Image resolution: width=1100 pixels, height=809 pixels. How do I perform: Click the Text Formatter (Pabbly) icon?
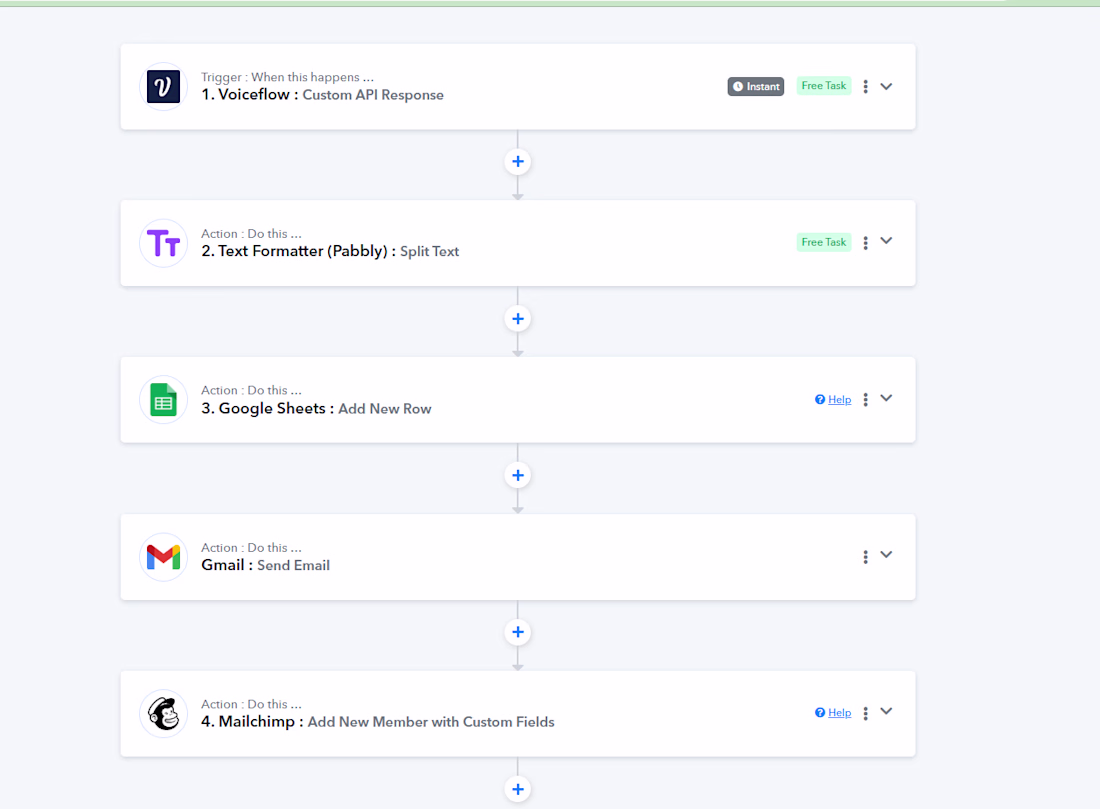[x=163, y=243]
